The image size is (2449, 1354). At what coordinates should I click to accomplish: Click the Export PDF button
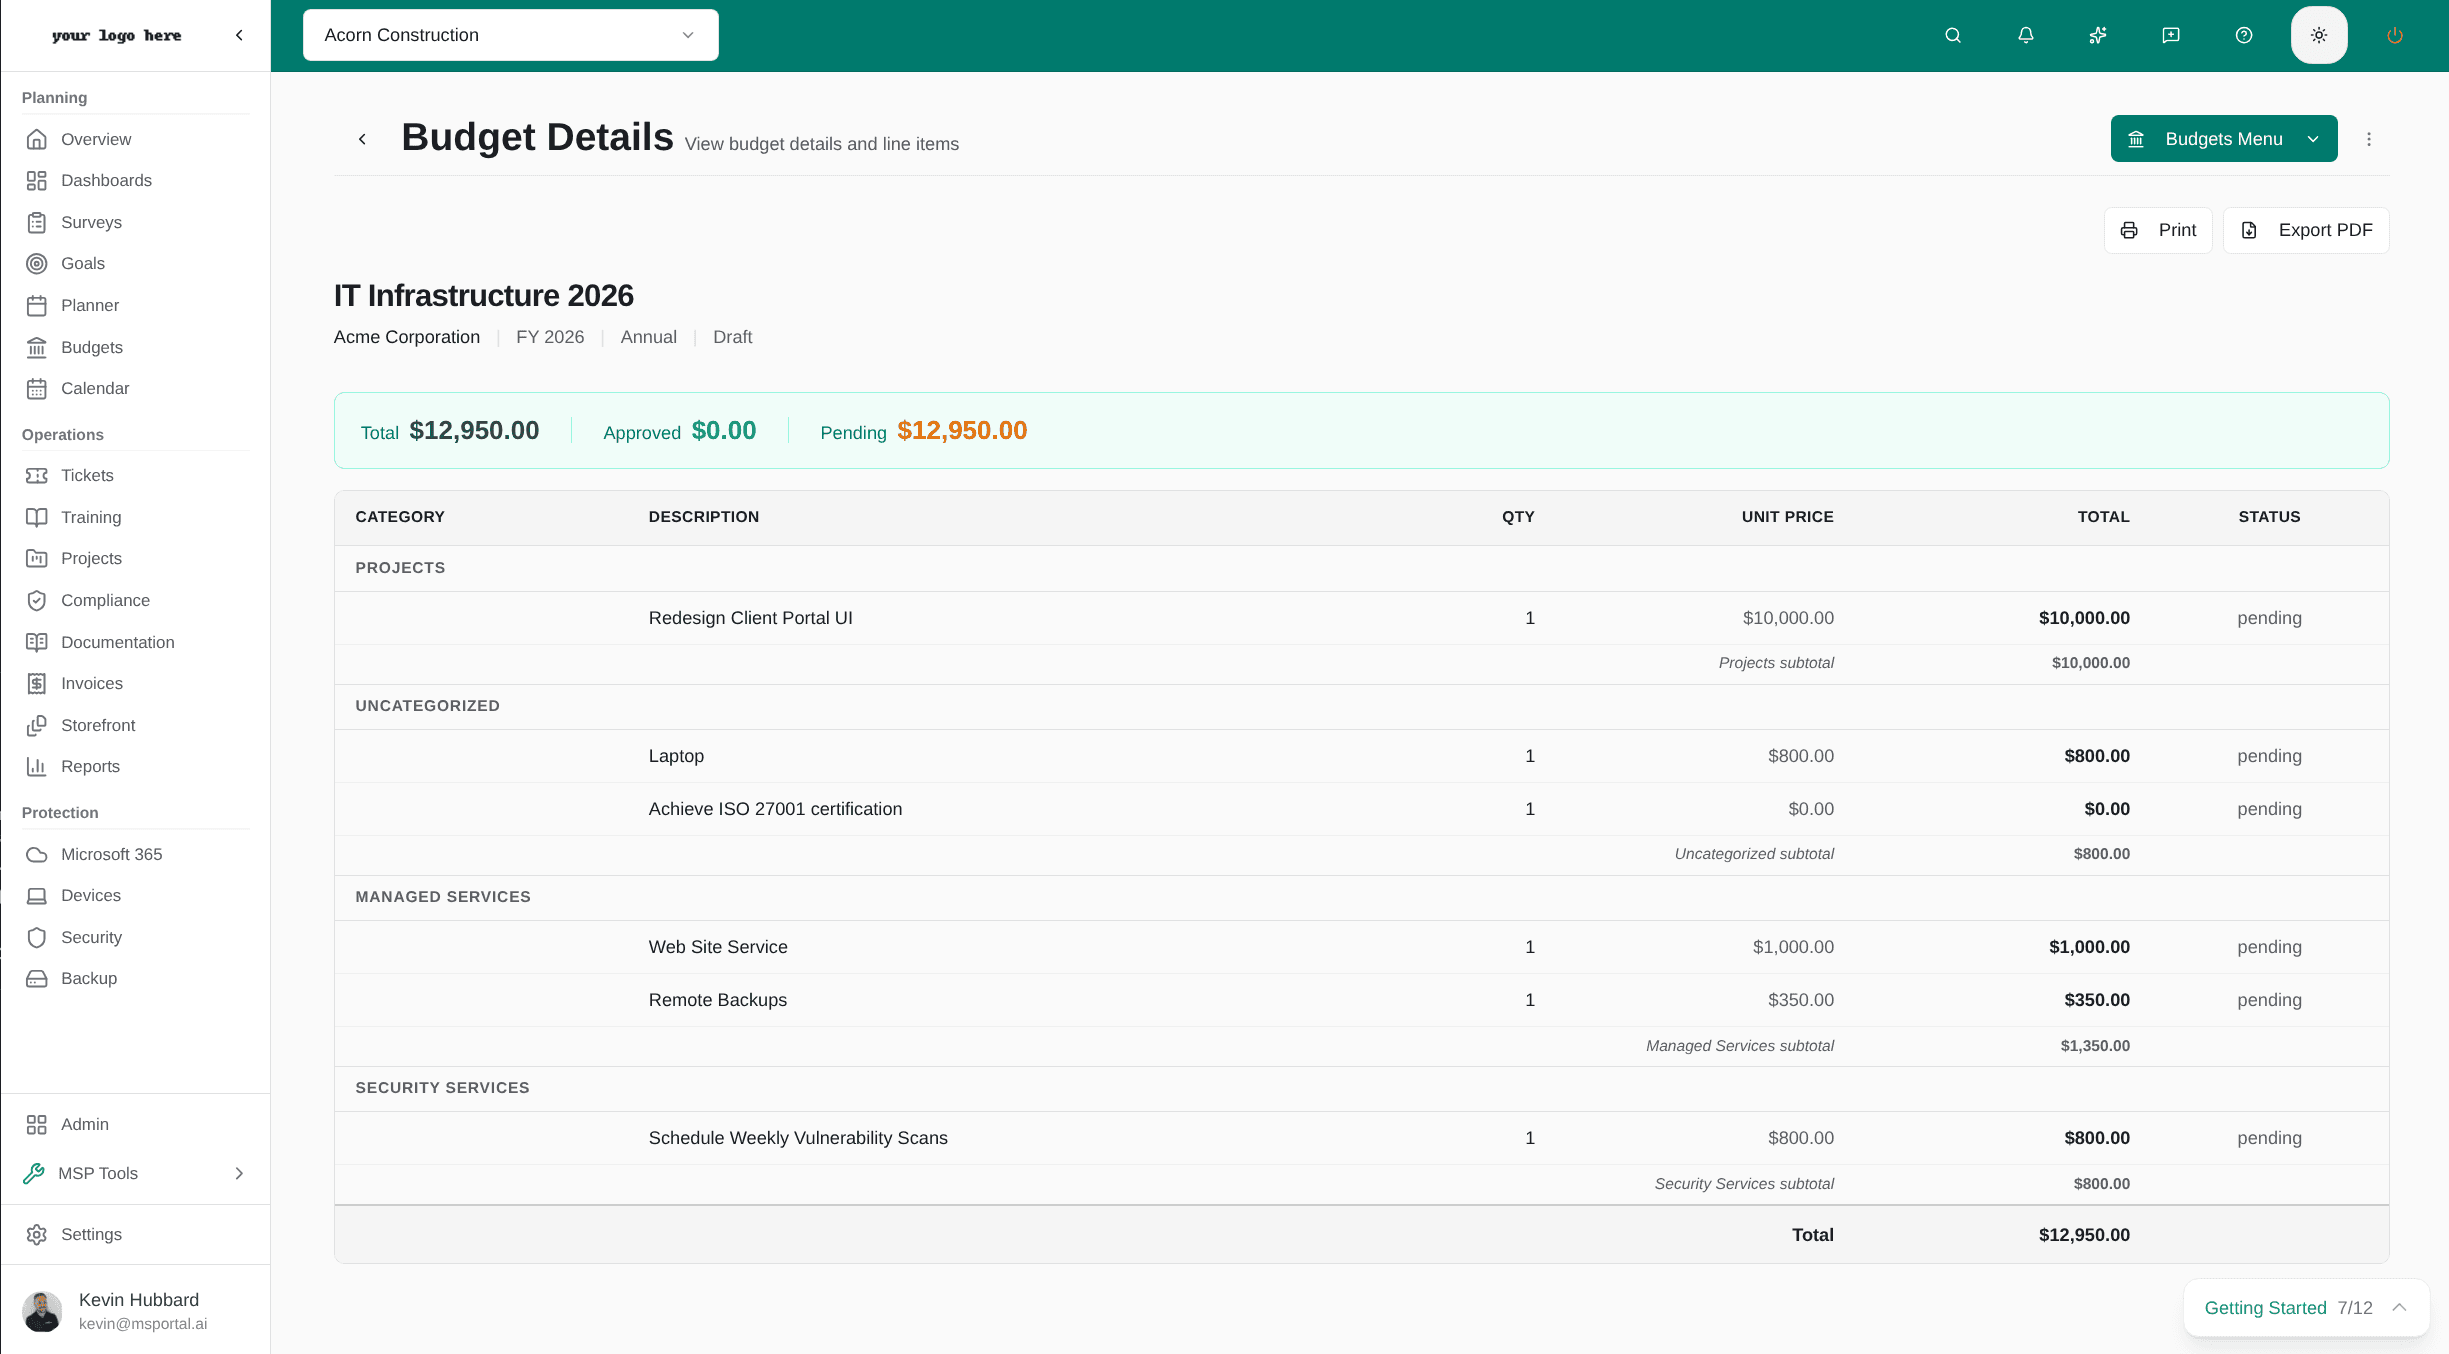(x=2306, y=230)
